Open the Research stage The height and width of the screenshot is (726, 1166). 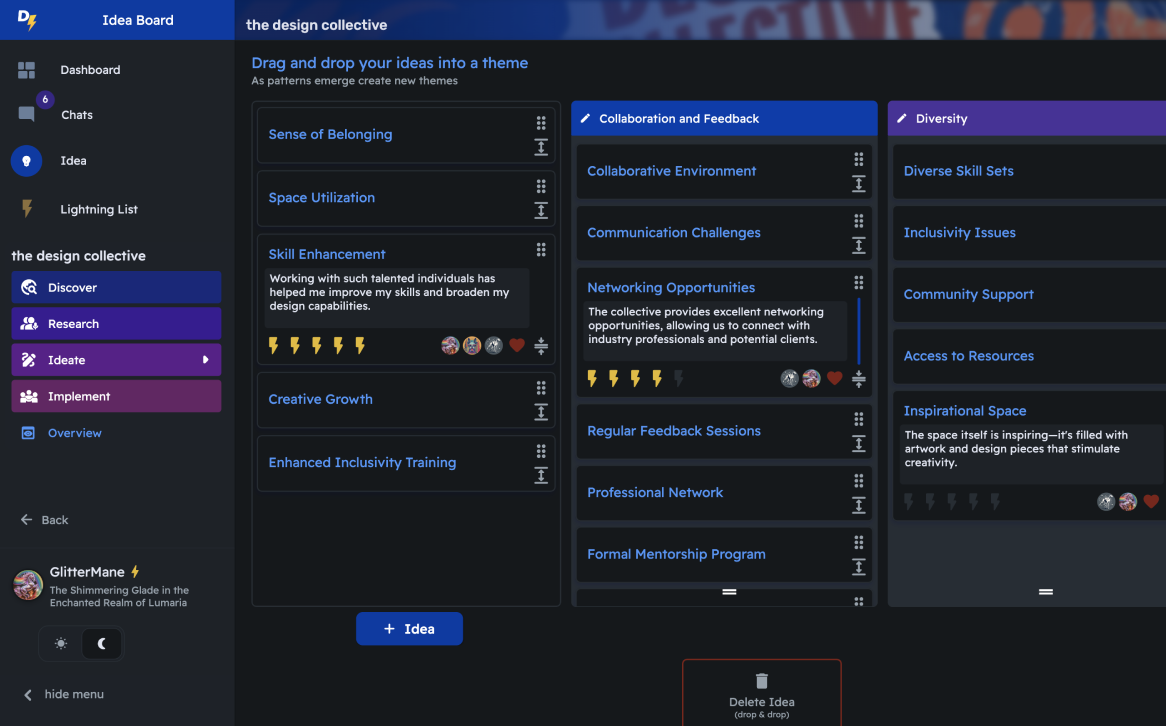coord(116,324)
